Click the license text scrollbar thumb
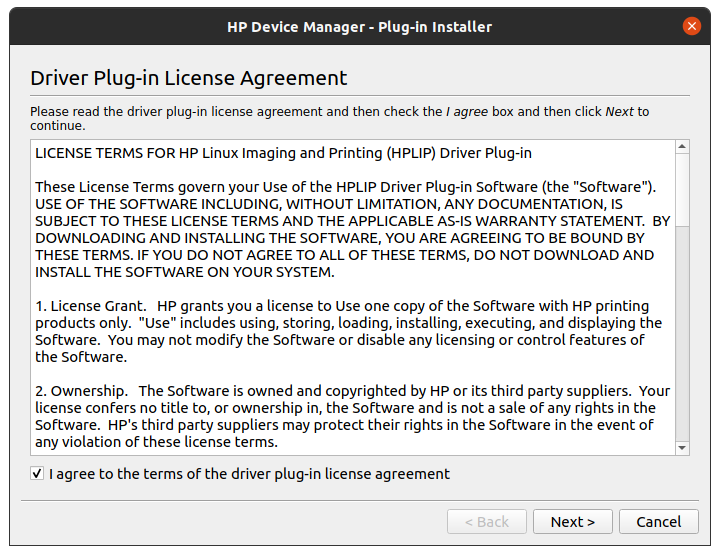 point(682,190)
